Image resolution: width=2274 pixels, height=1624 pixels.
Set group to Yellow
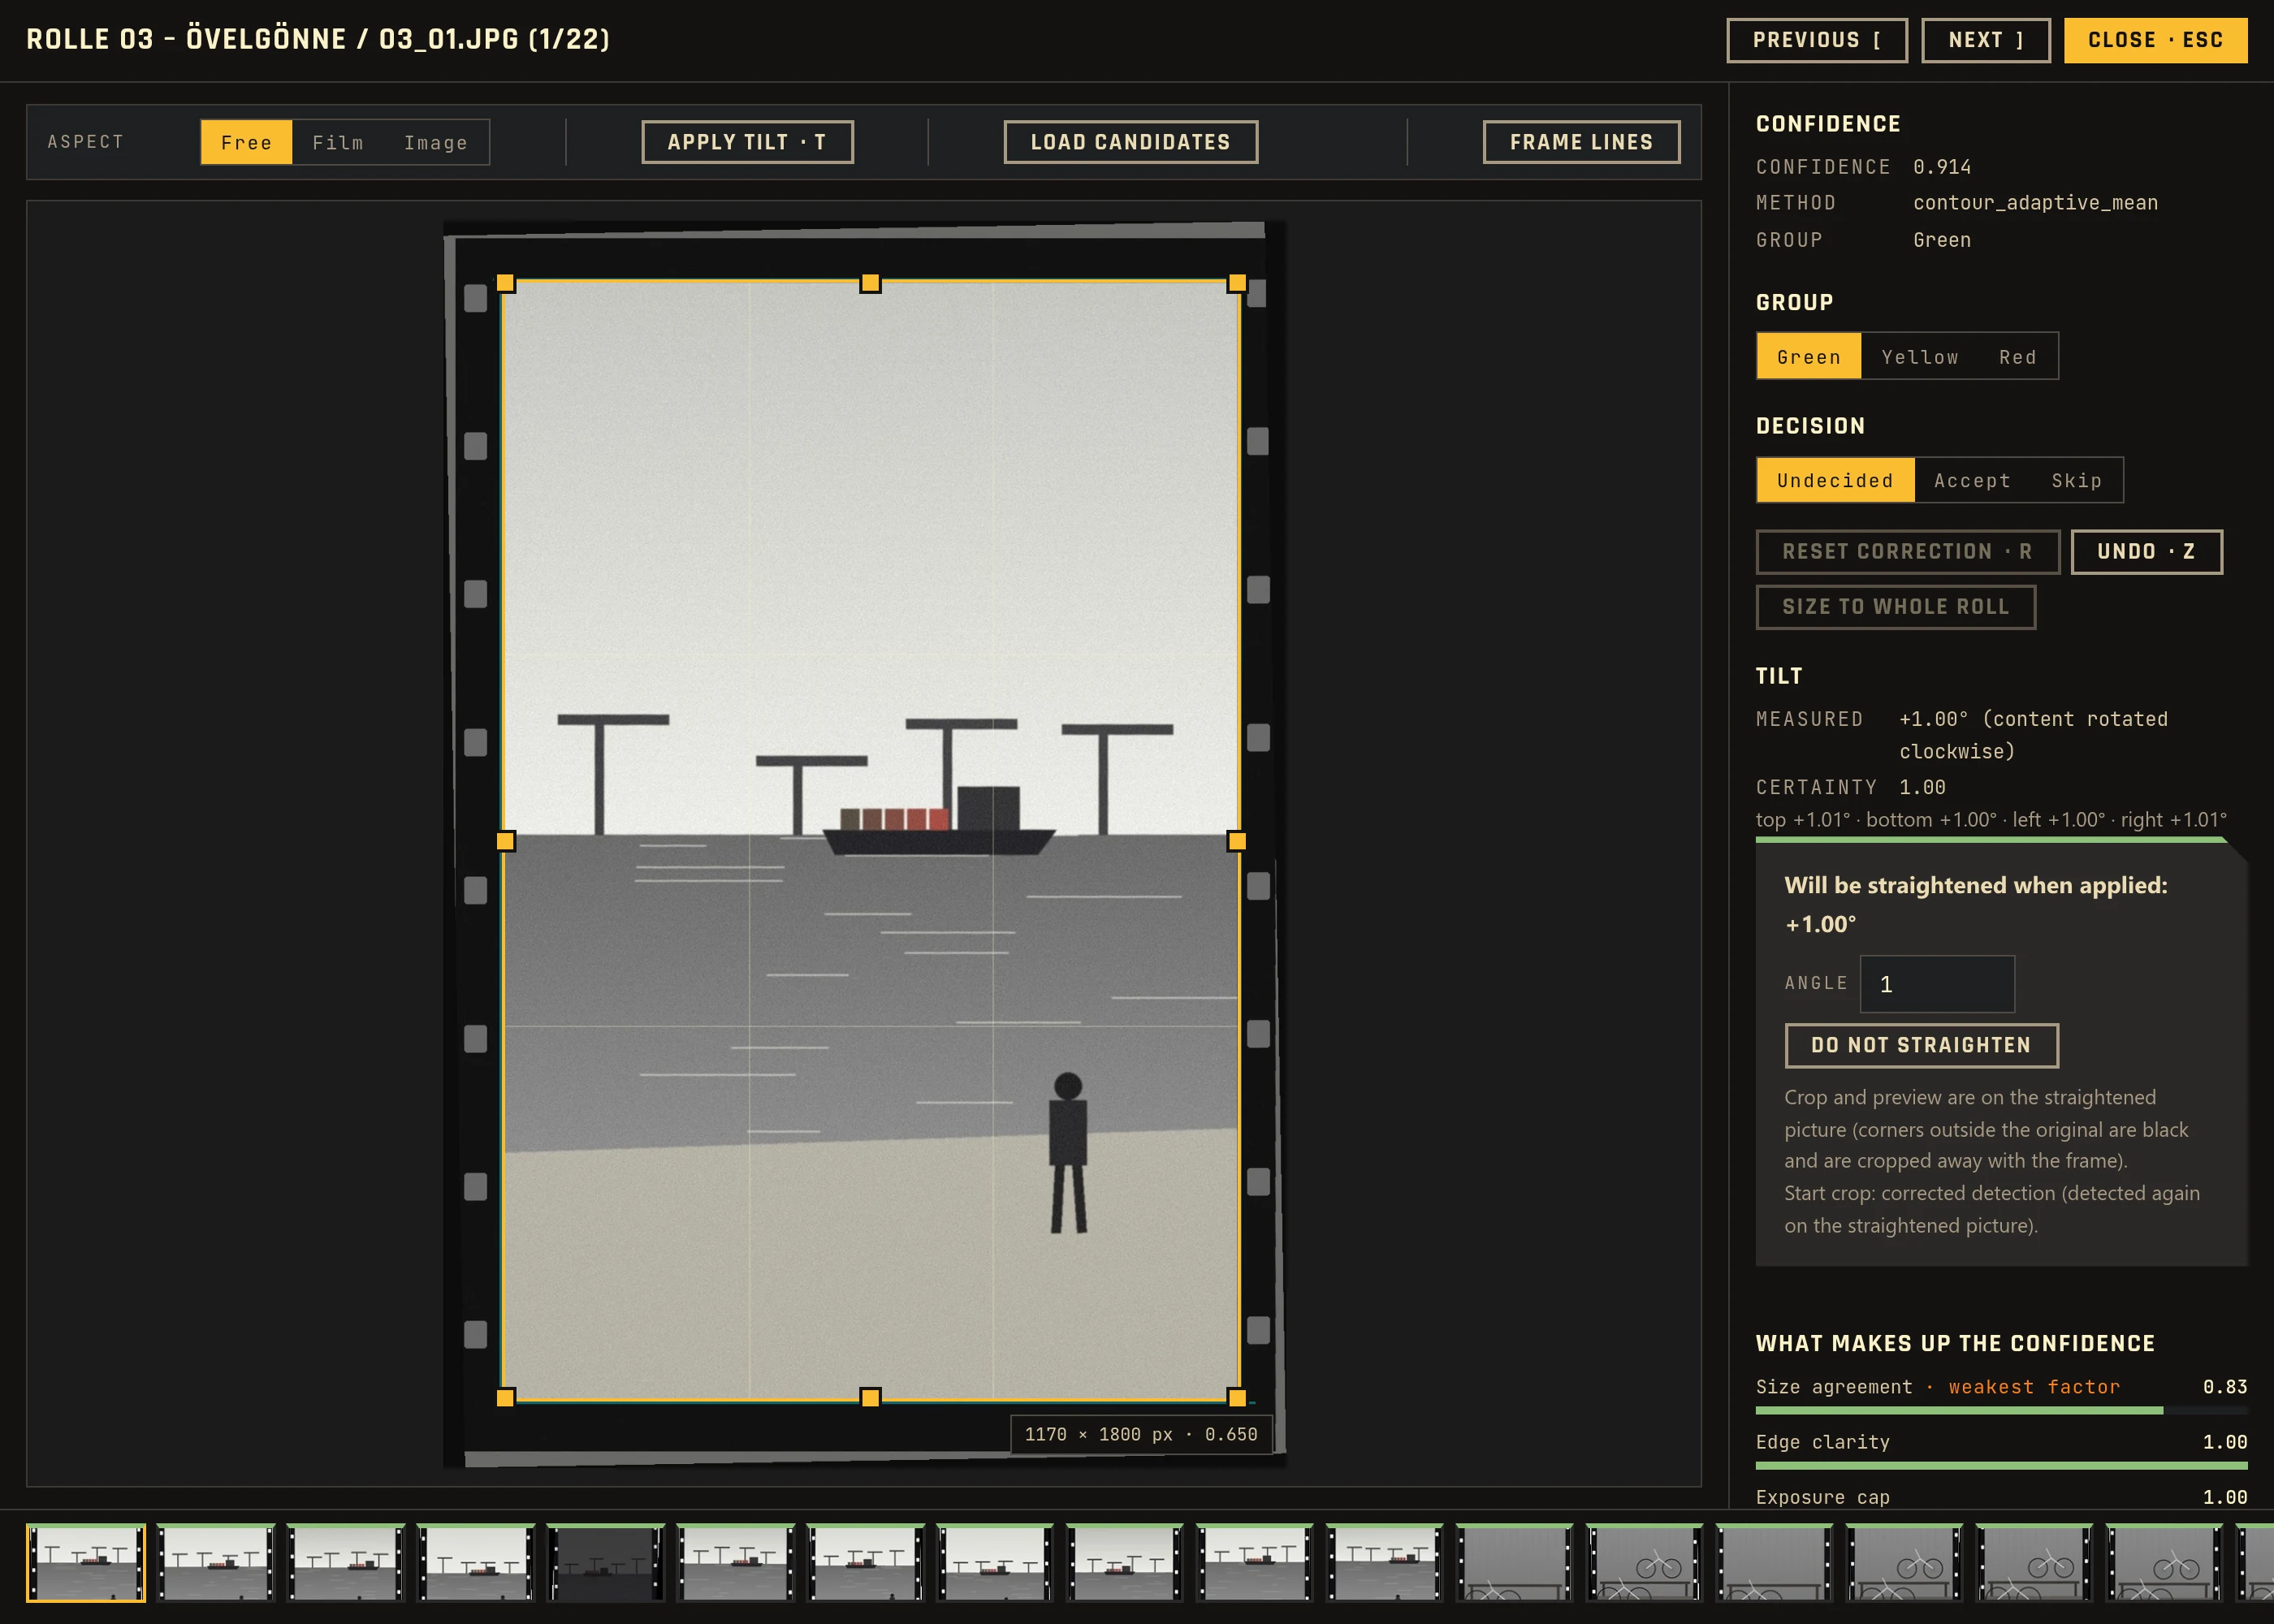(1919, 356)
